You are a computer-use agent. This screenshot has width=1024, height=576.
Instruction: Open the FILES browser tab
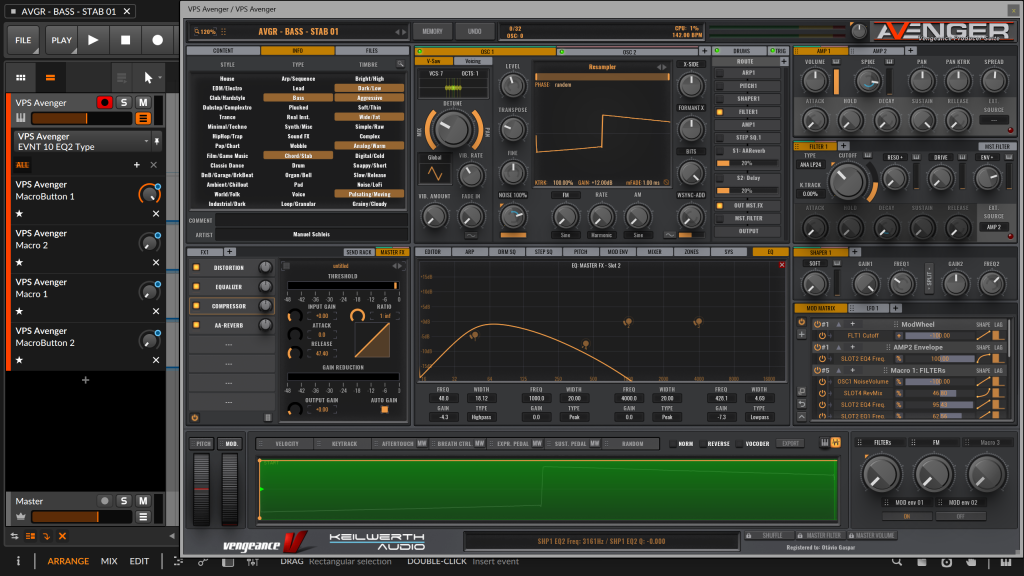(x=372, y=50)
